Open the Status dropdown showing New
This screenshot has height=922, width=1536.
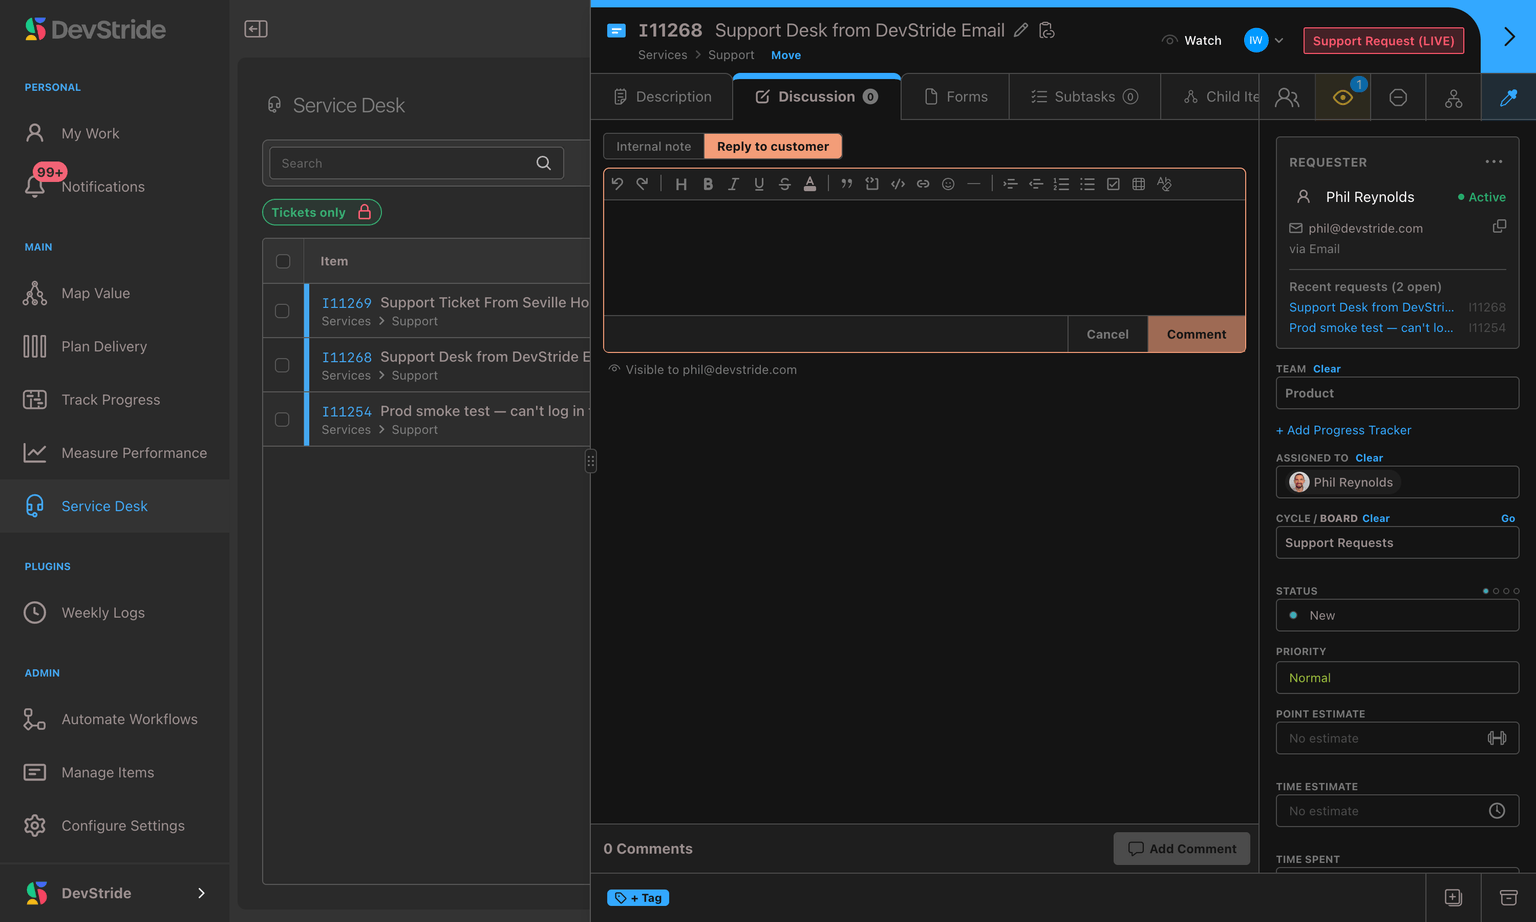click(x=1397, y=615)
